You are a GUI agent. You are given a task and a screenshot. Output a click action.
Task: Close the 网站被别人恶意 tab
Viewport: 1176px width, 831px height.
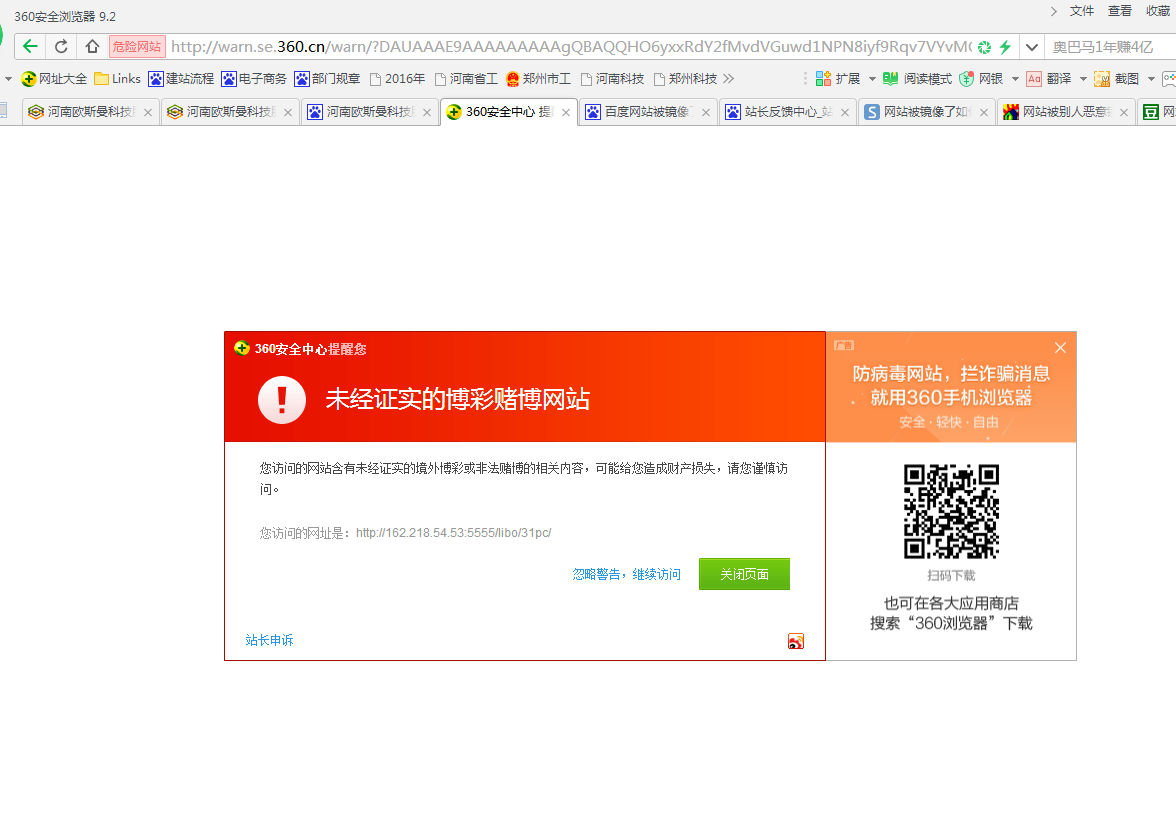point(1124,112)
